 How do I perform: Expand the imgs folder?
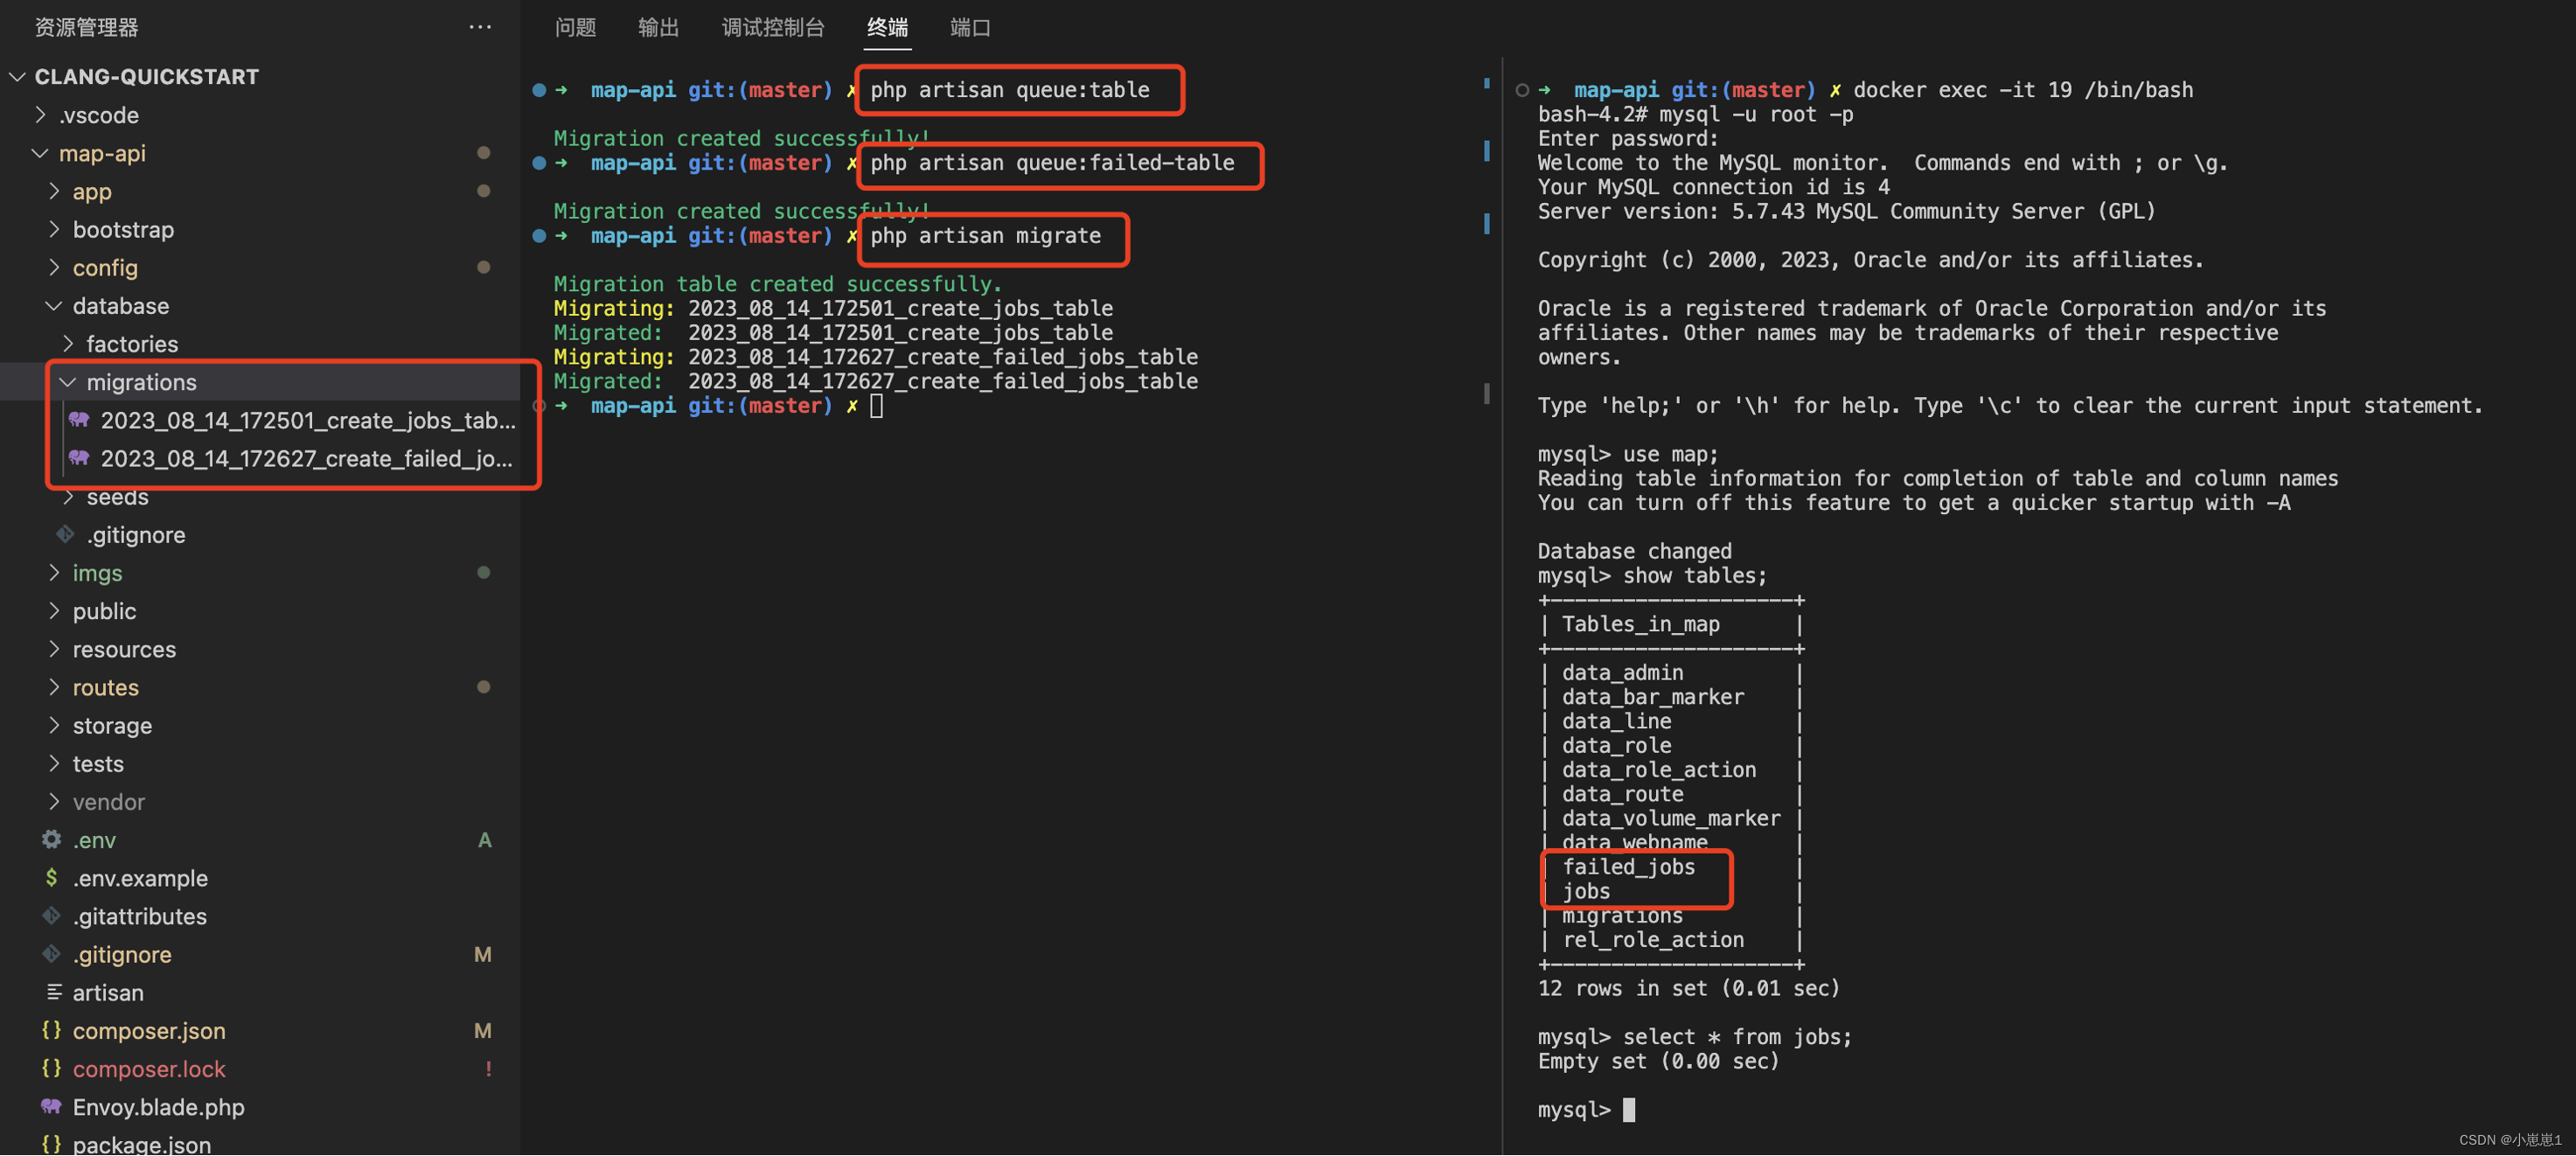[54, 573]
